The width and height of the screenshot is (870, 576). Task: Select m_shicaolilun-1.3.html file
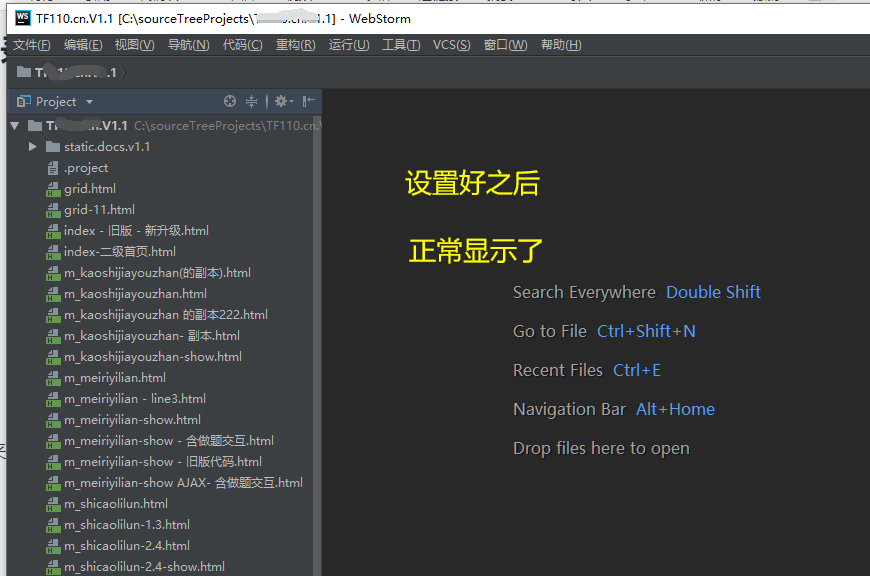coord(127,525)
